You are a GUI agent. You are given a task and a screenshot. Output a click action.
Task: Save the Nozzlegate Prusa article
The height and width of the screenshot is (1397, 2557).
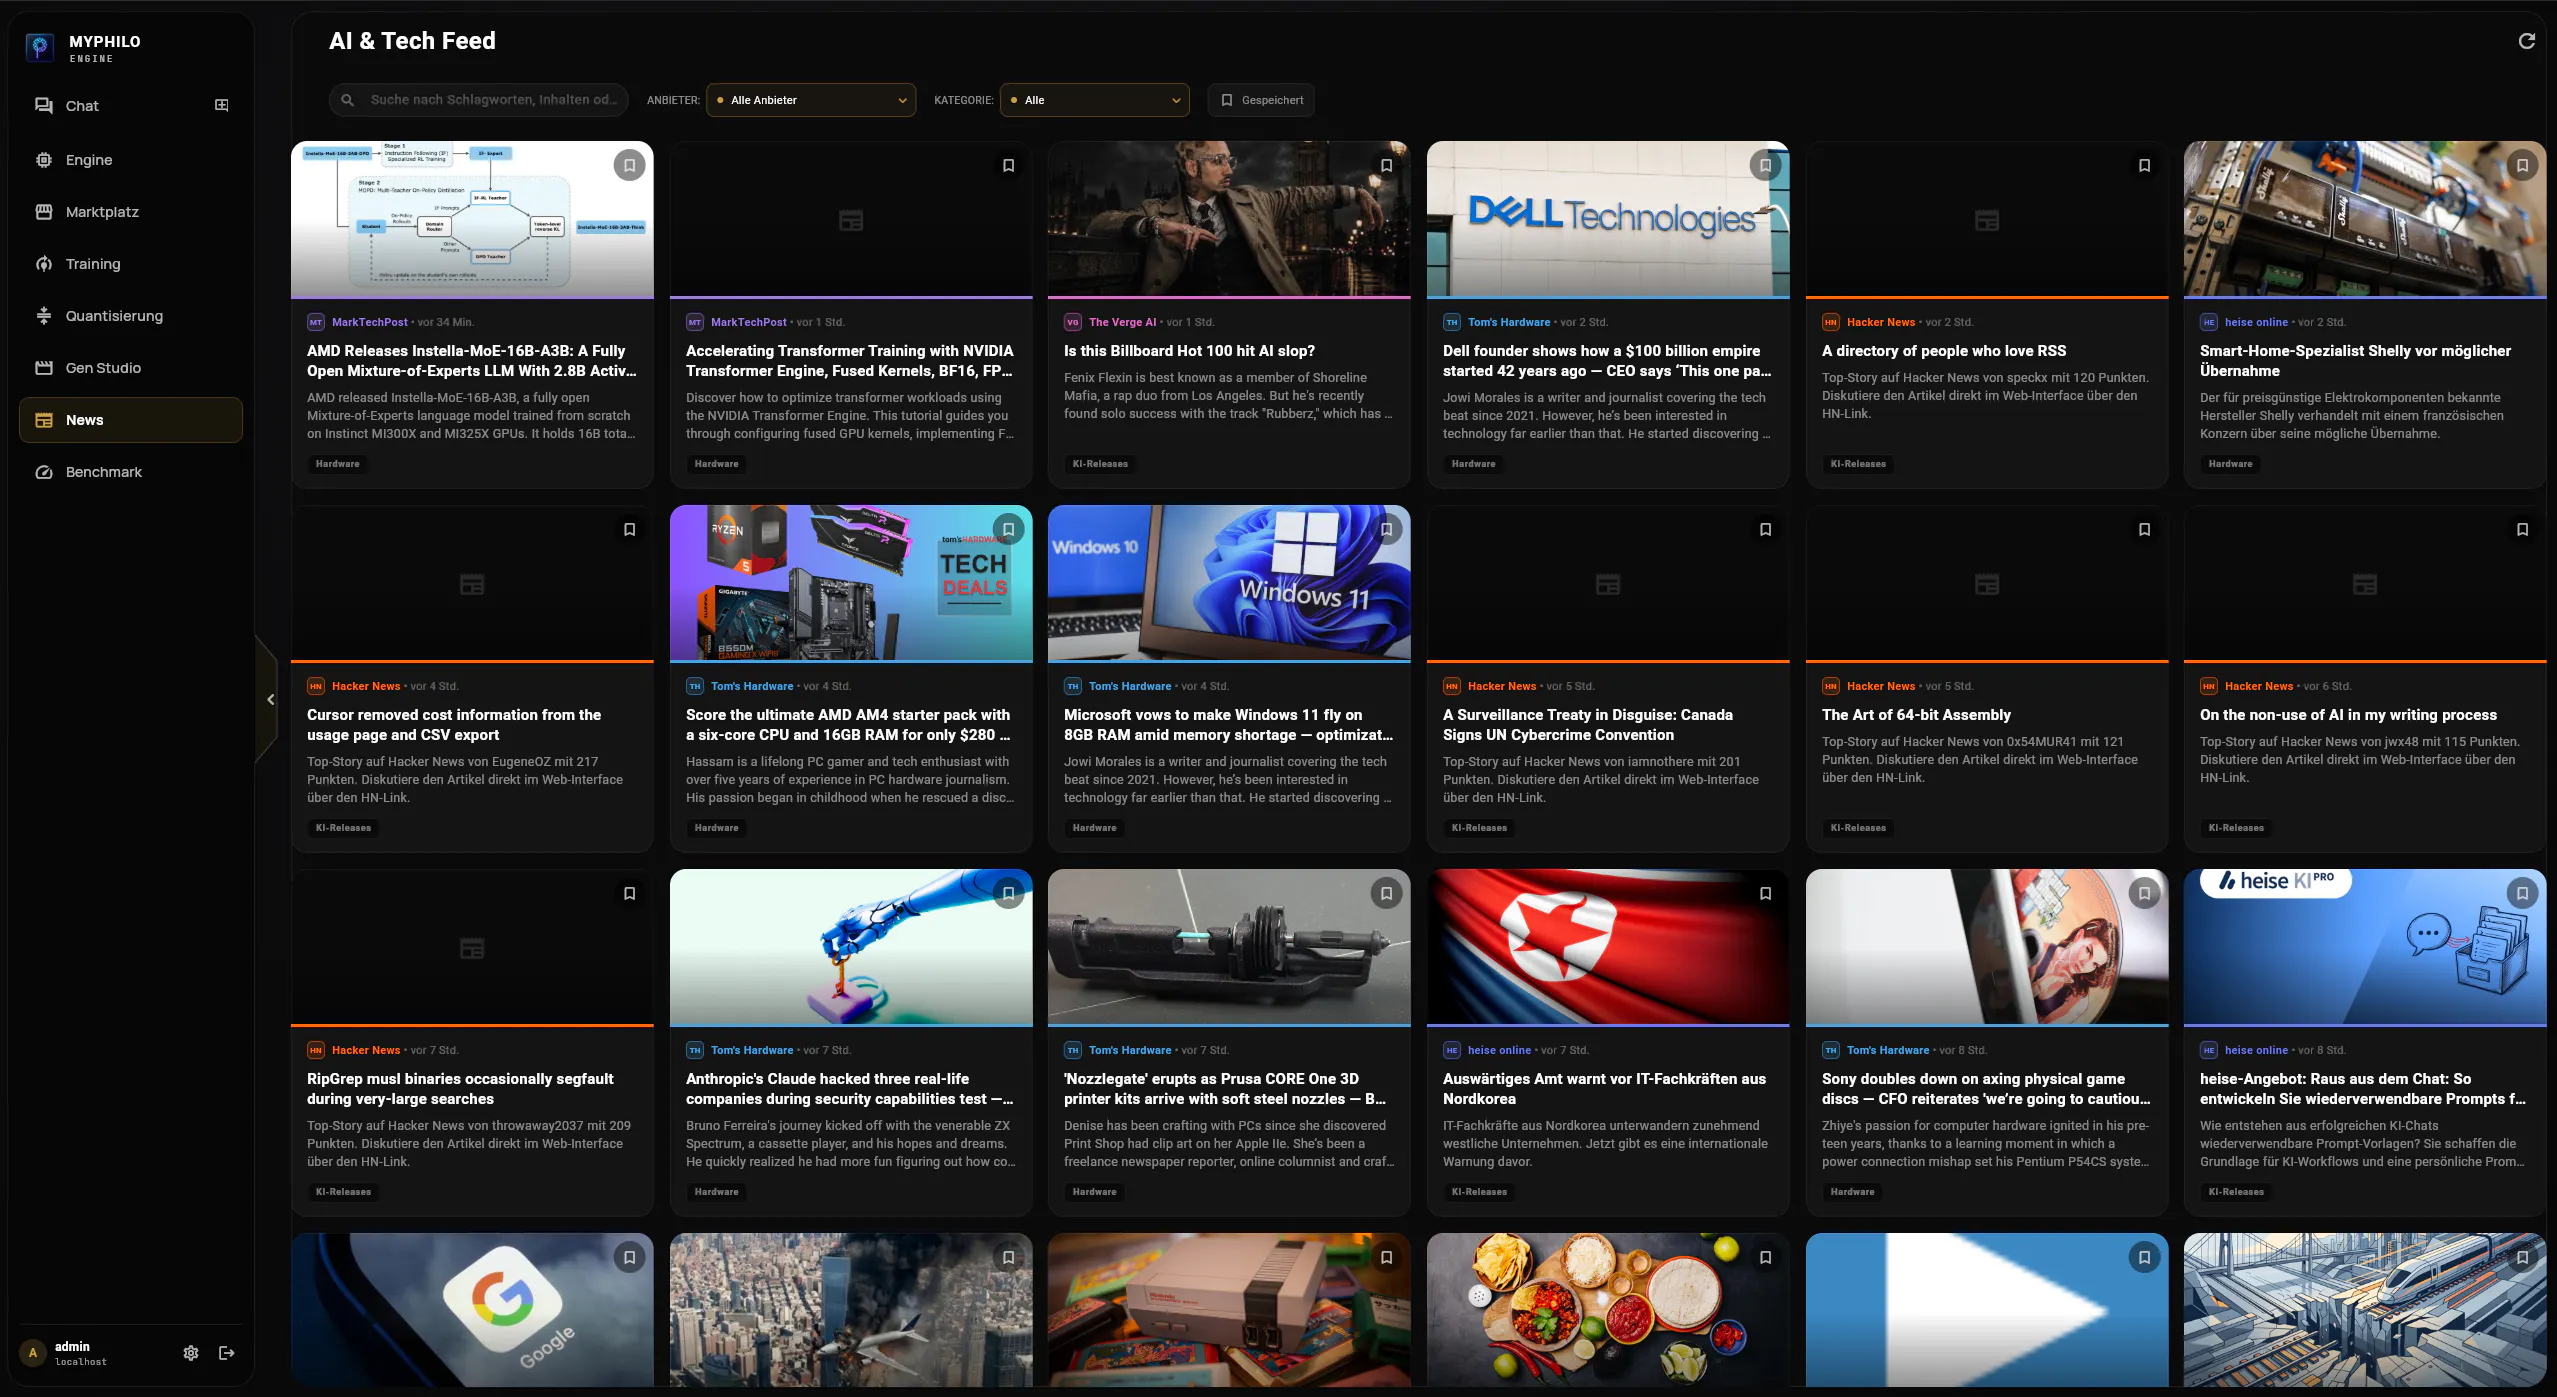pos(1387,893)
